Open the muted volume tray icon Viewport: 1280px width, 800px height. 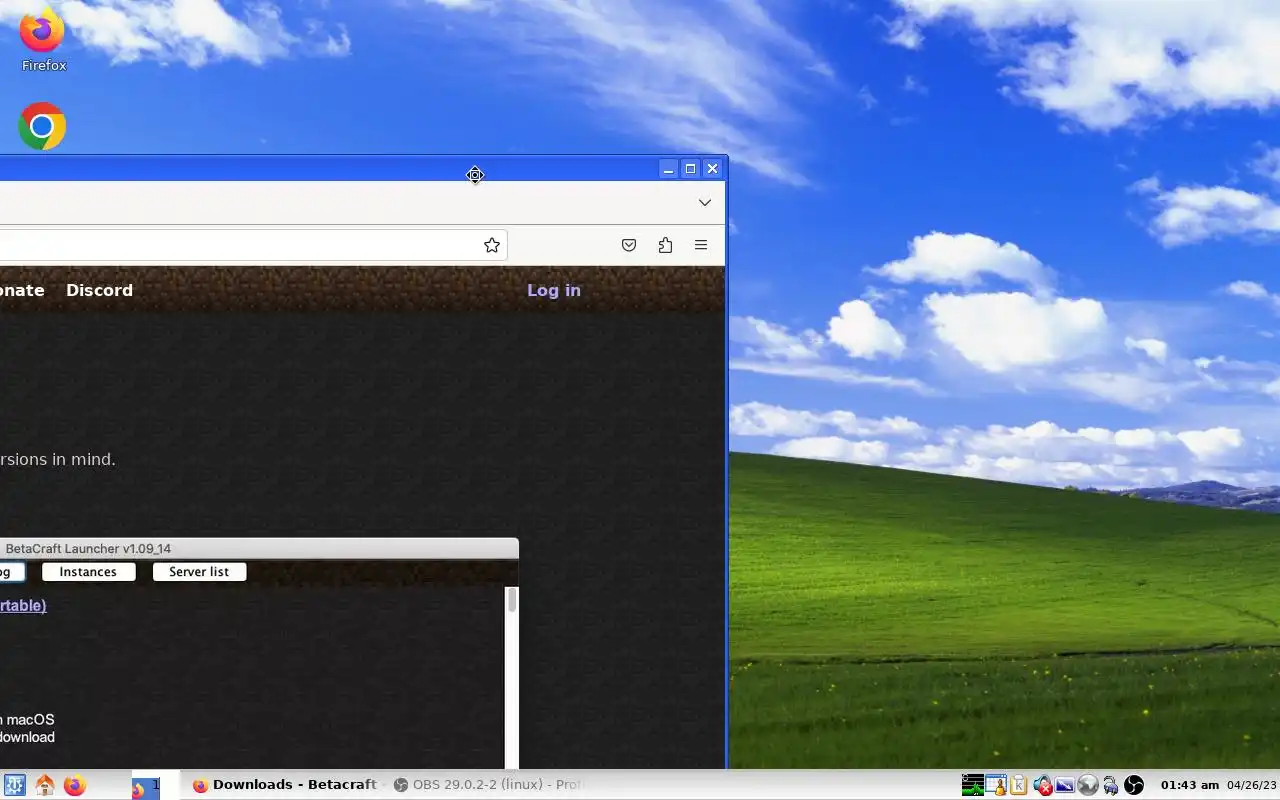1043,785
